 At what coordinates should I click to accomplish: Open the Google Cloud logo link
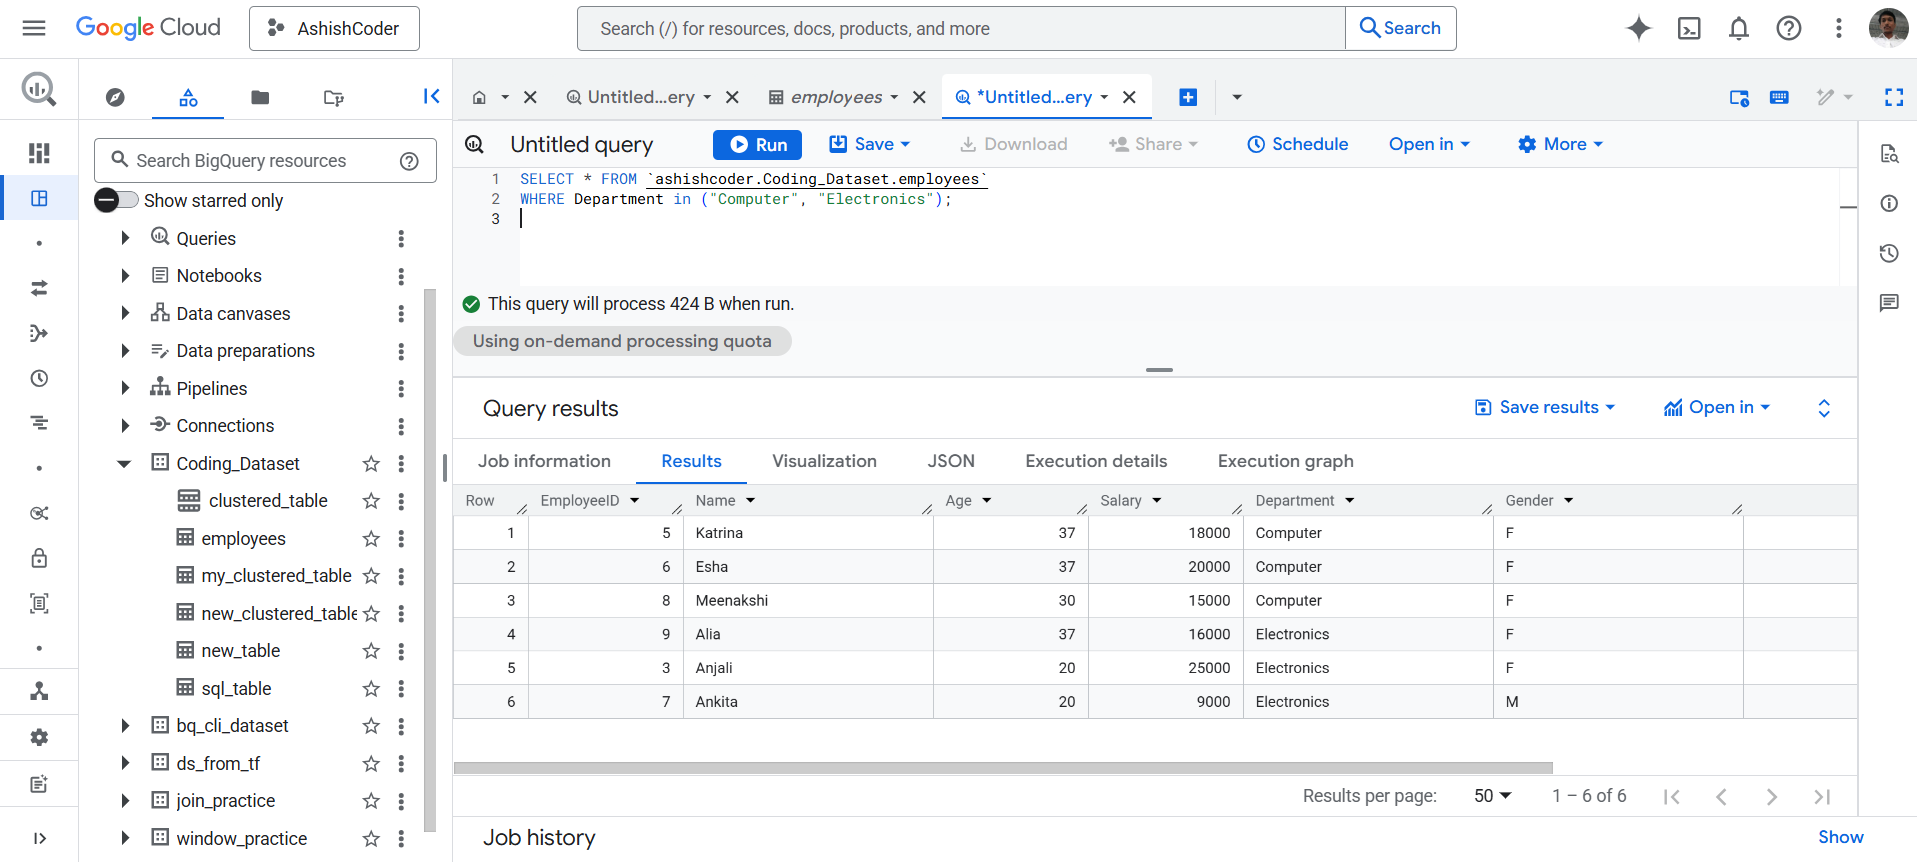[148, 28]
